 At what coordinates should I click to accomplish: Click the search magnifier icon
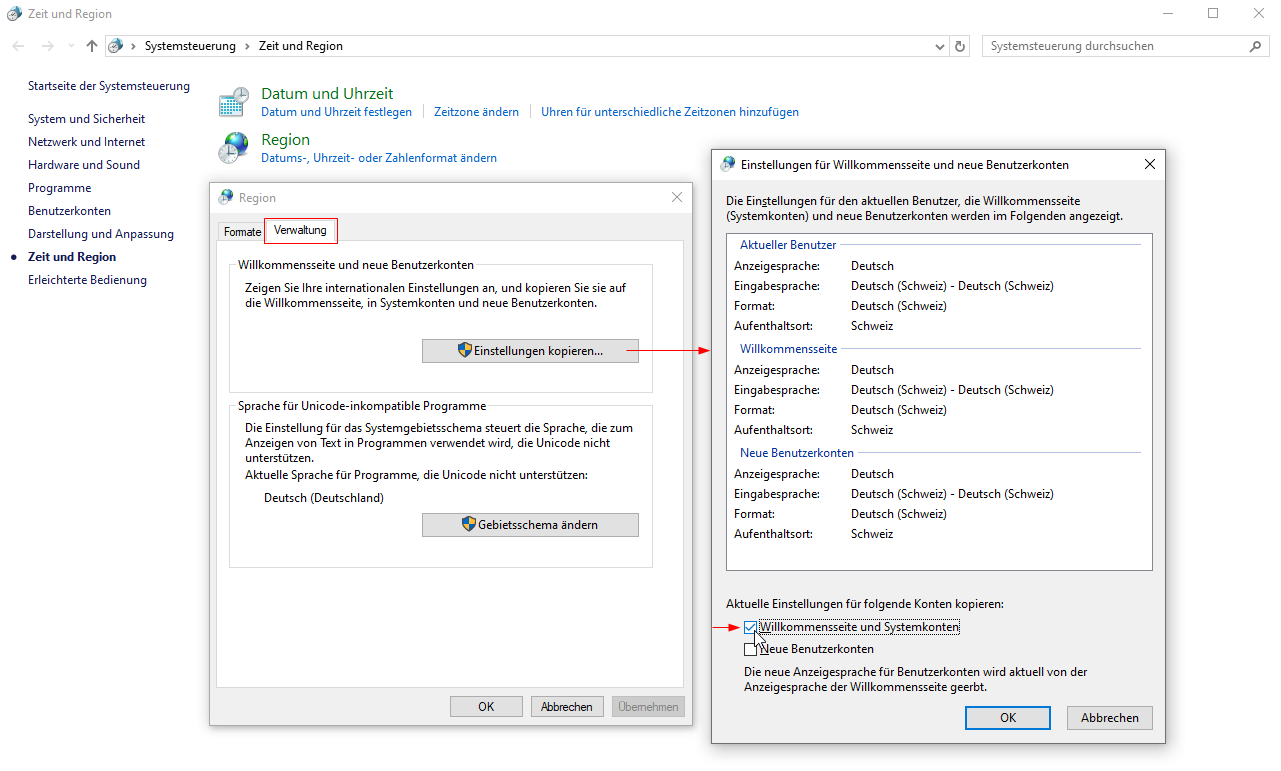click(1256, 46)
